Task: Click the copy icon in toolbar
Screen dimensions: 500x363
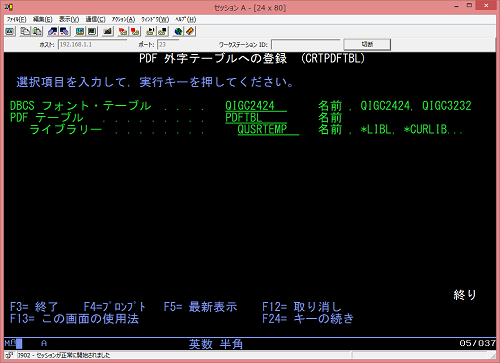Action: (25, 32)
